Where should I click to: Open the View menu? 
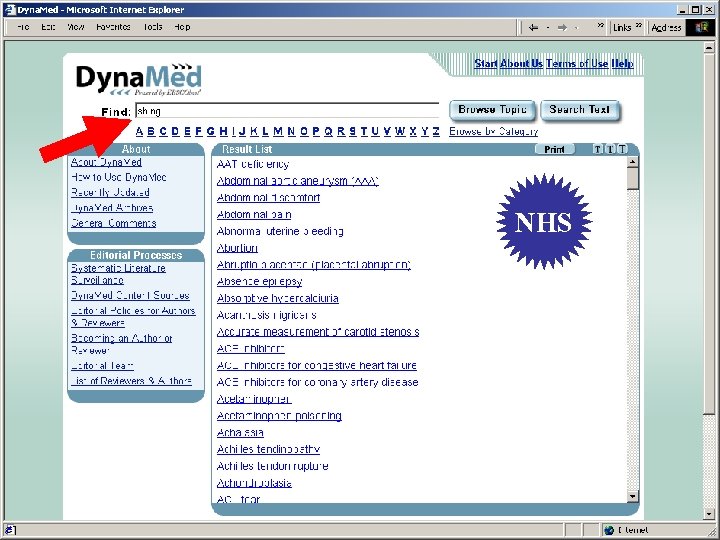[76, 27]
